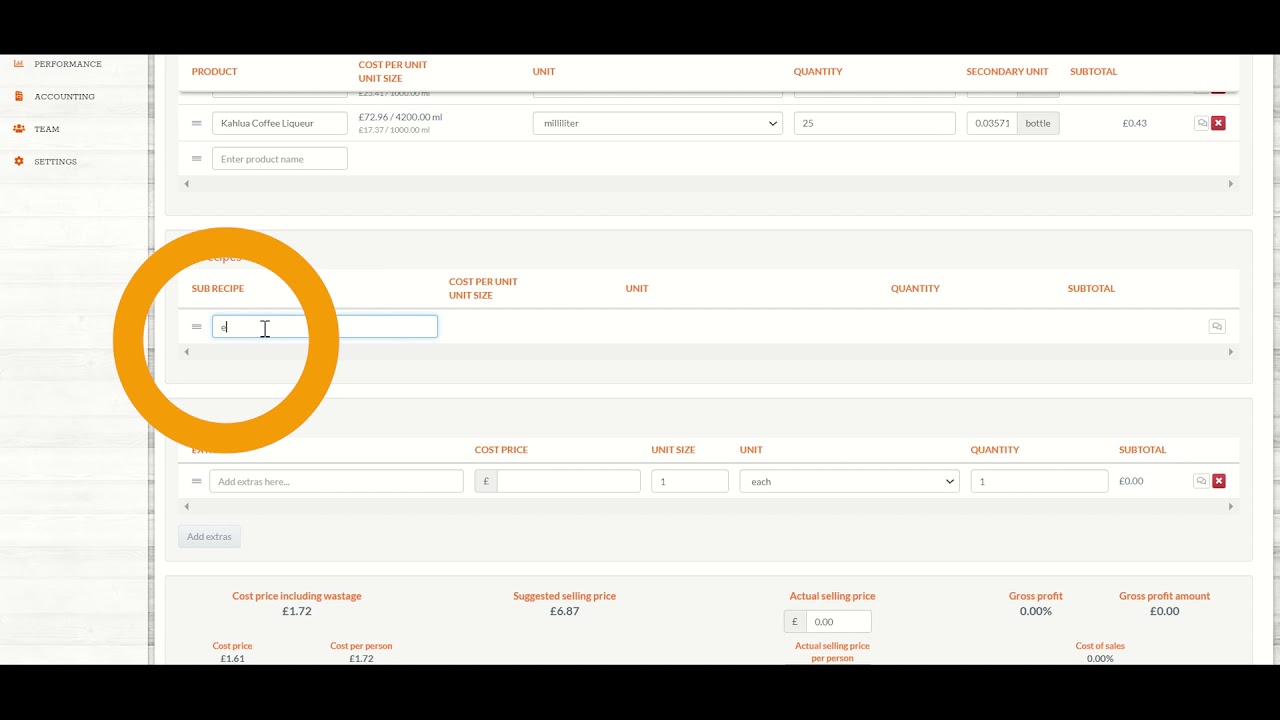Image resolution: width=1280 pixels, height=720 pixels.
Task: Click the quantity field containing 25
Action: 875,123
